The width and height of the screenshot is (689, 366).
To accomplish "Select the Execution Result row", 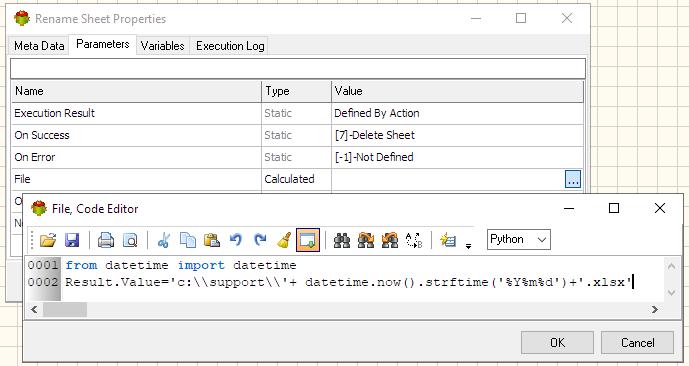I will click(x=297, y=113).
